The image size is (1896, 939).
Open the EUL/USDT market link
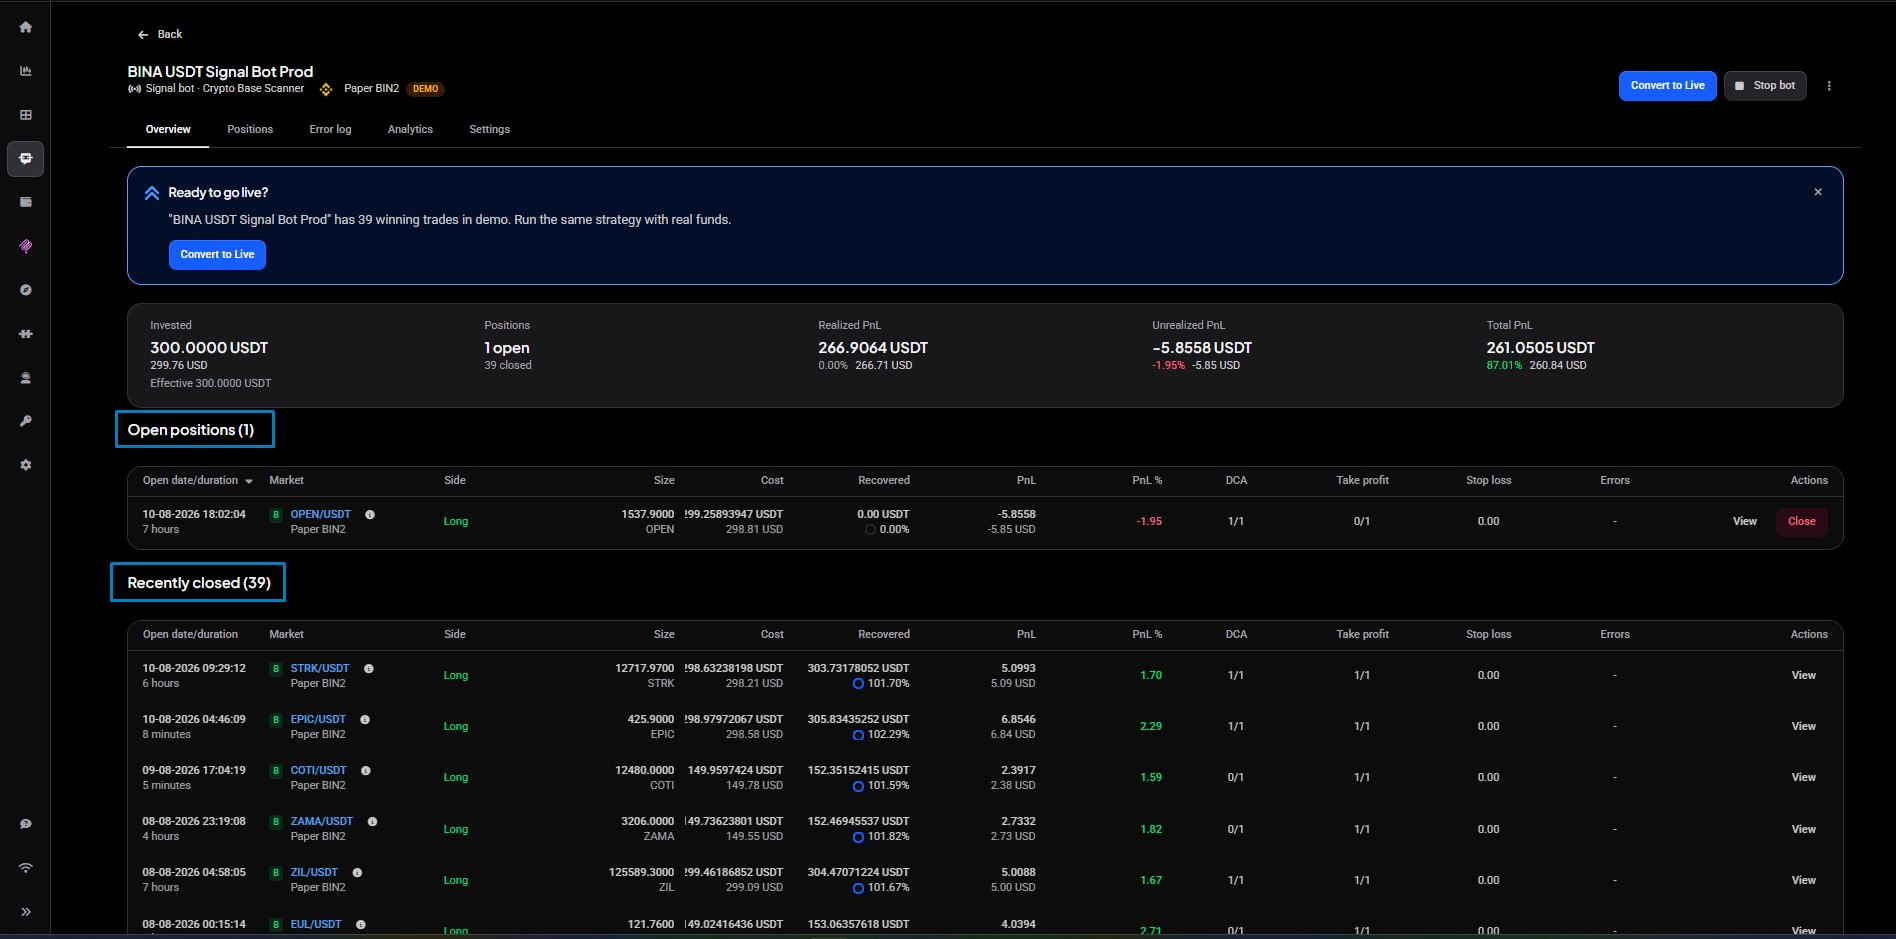[316, 925]
